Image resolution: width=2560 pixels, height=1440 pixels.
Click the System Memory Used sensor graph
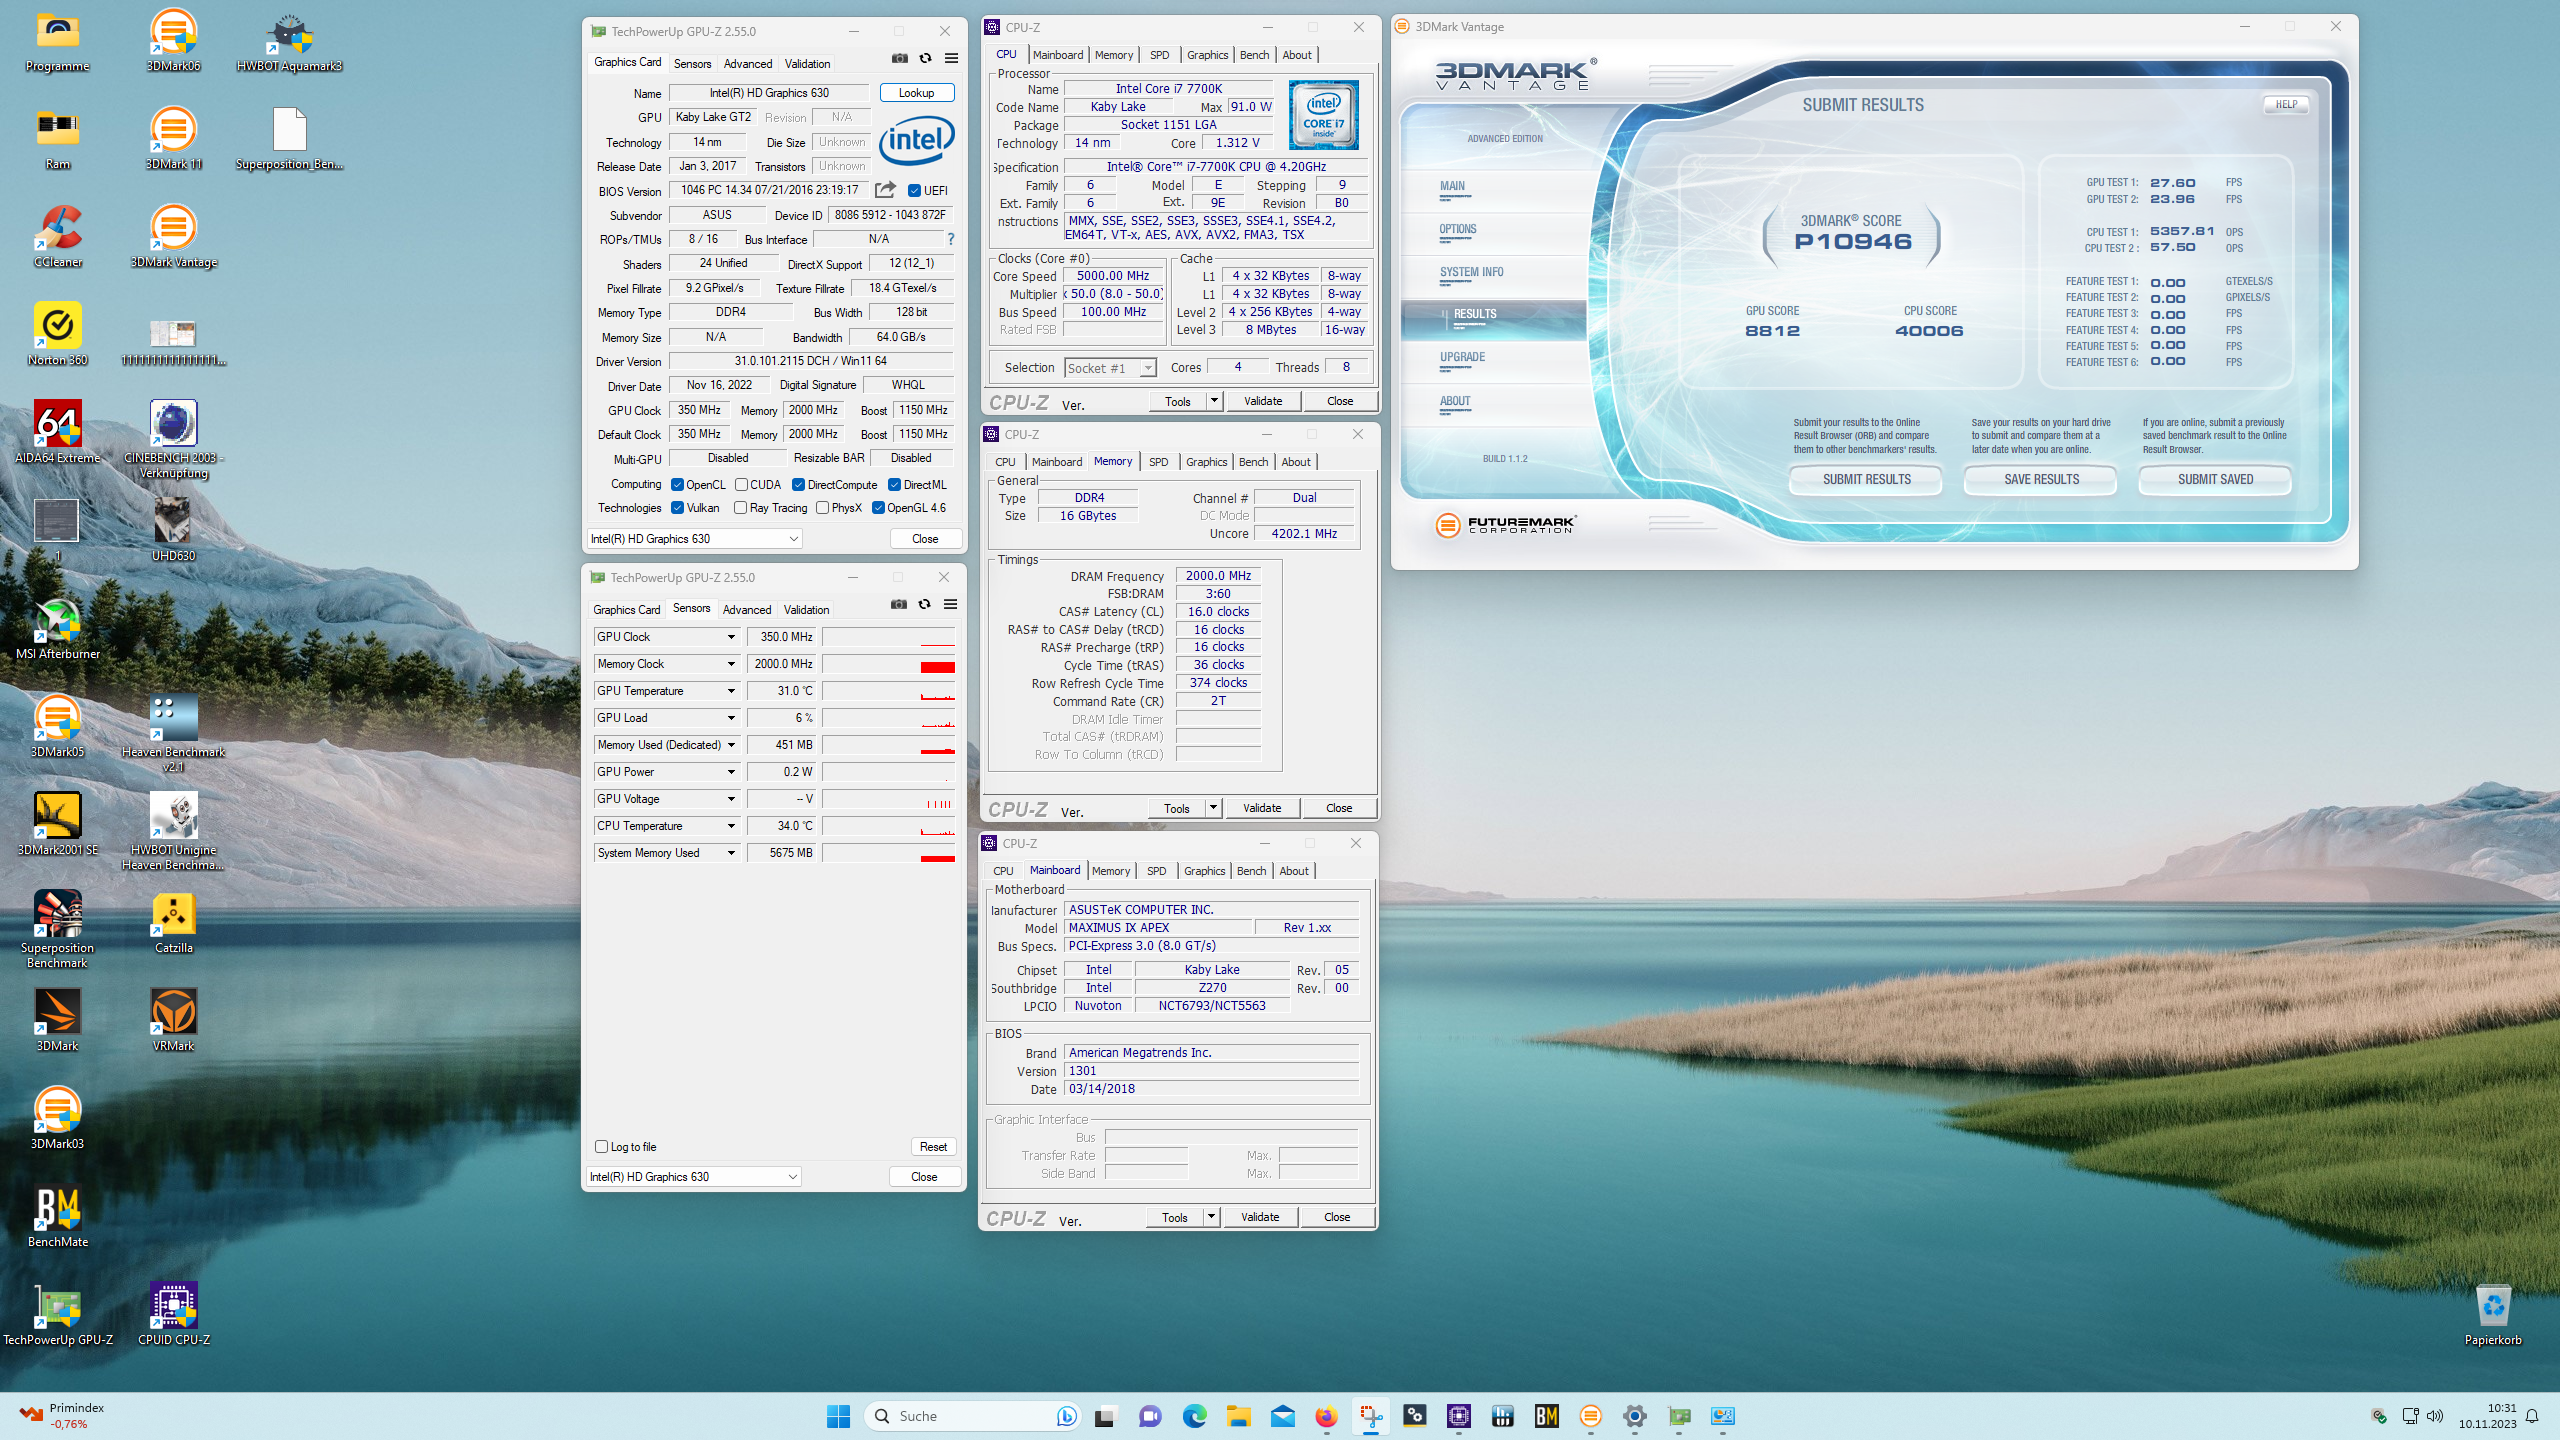(888, 853)
